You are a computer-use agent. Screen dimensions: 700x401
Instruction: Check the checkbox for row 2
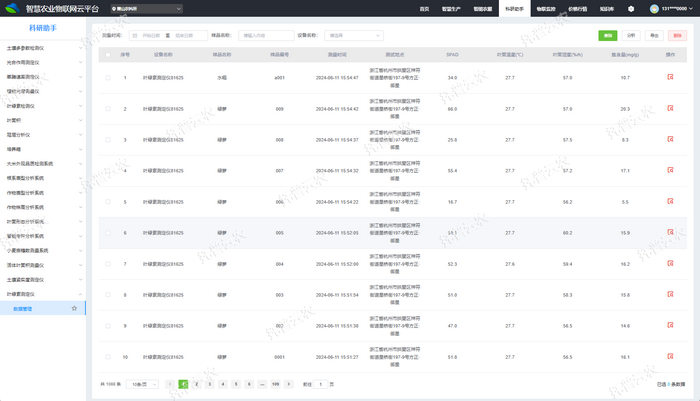coord(108,109)
